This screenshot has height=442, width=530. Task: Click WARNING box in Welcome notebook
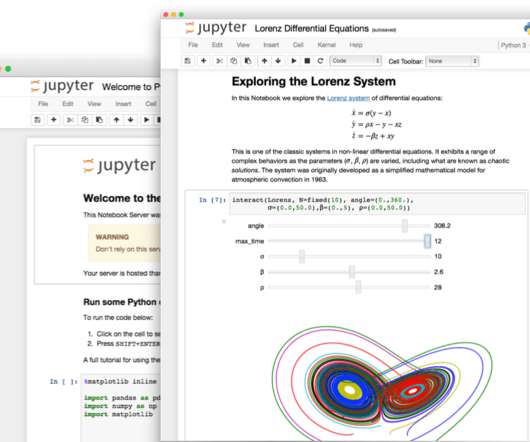tap(124, 243)
